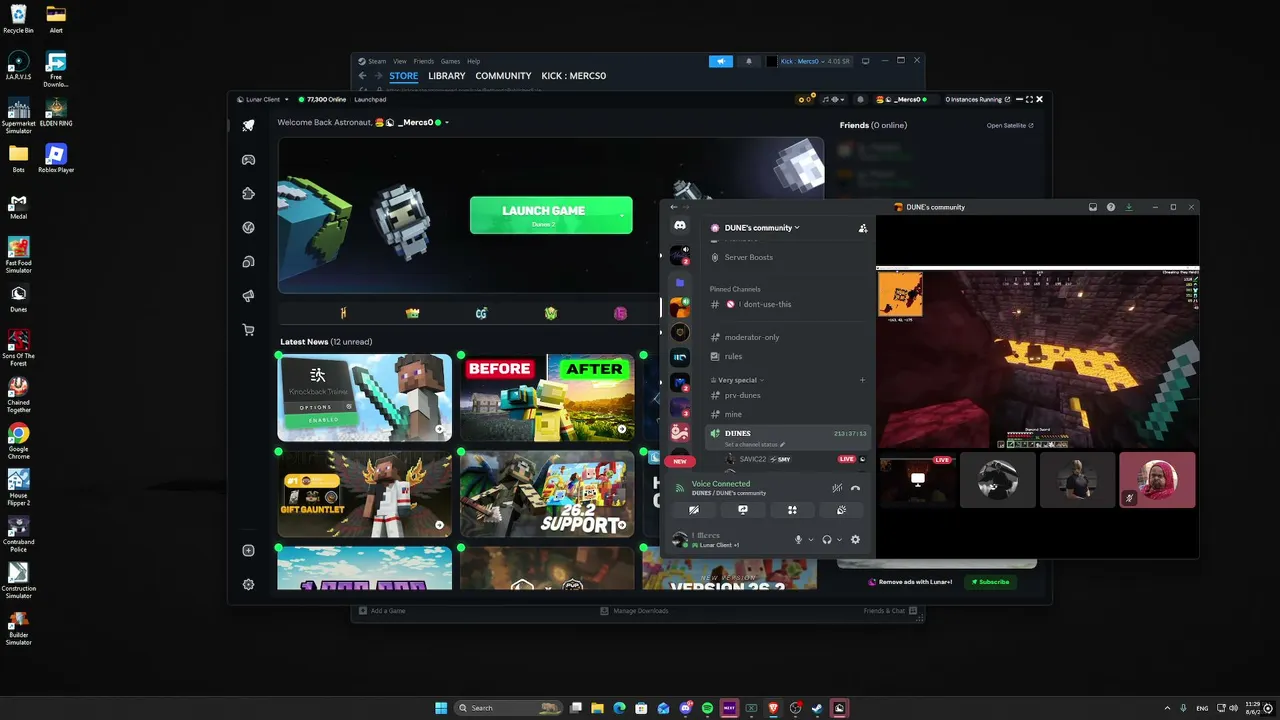Toggle Discord microphone mute
Image resolution: width=1280 pixels, height=720 pixels.
pyautogui.click(x=798, y=540)
